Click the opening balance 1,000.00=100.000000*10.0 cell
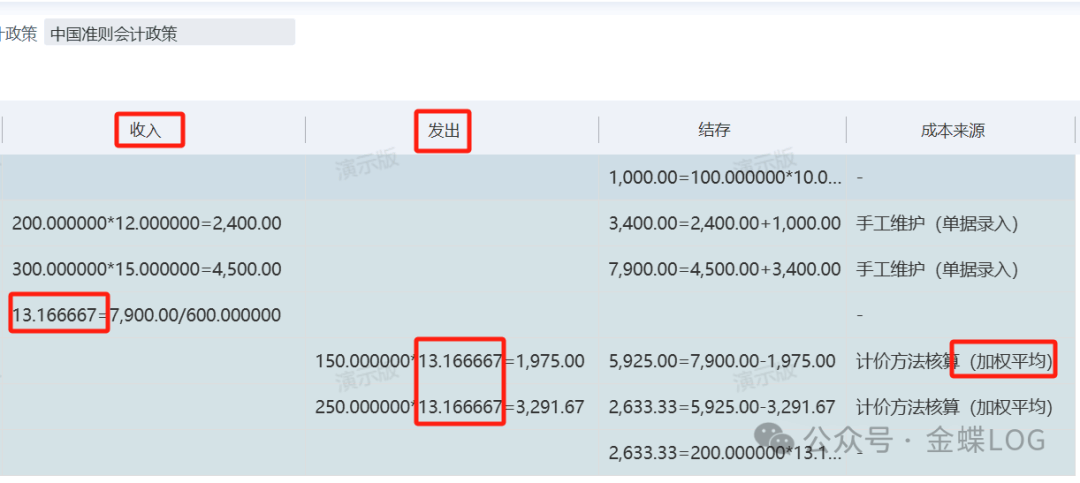Screen dimensions: 1080x483 (724, 178)
